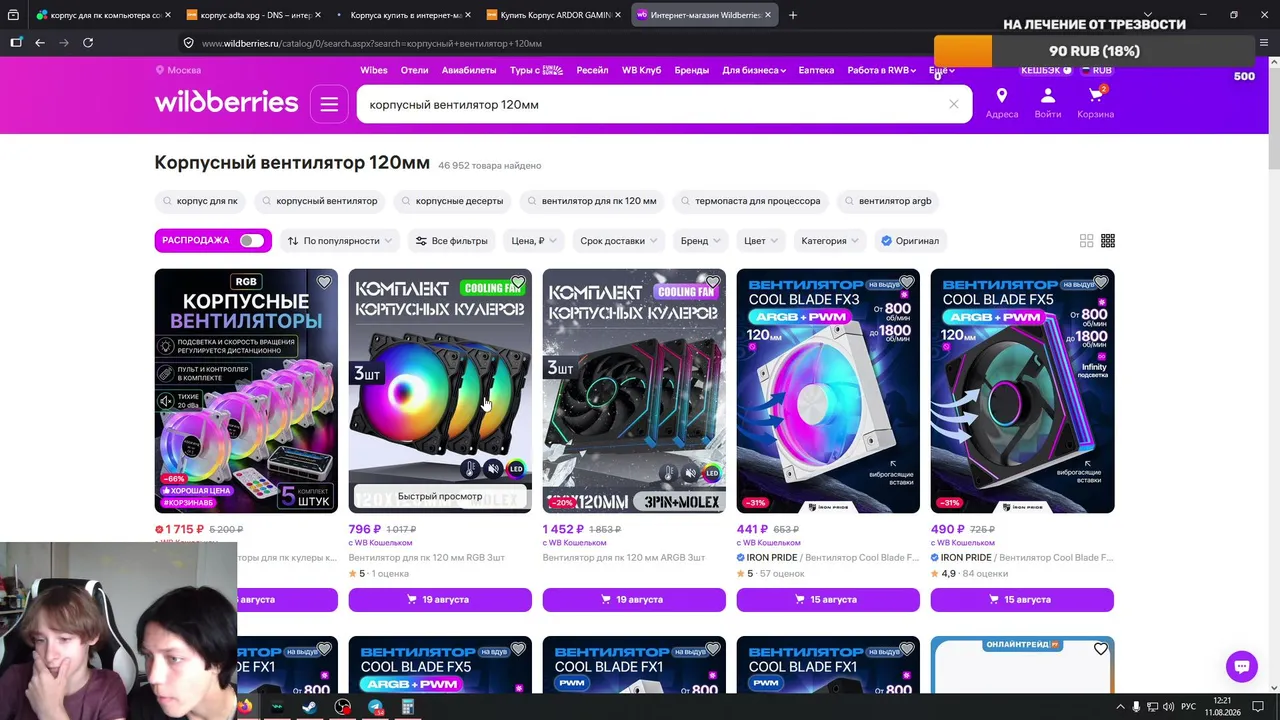
Task: Open the 1 452 ₽ ARGB kit product image
Action: pos(634,391)
